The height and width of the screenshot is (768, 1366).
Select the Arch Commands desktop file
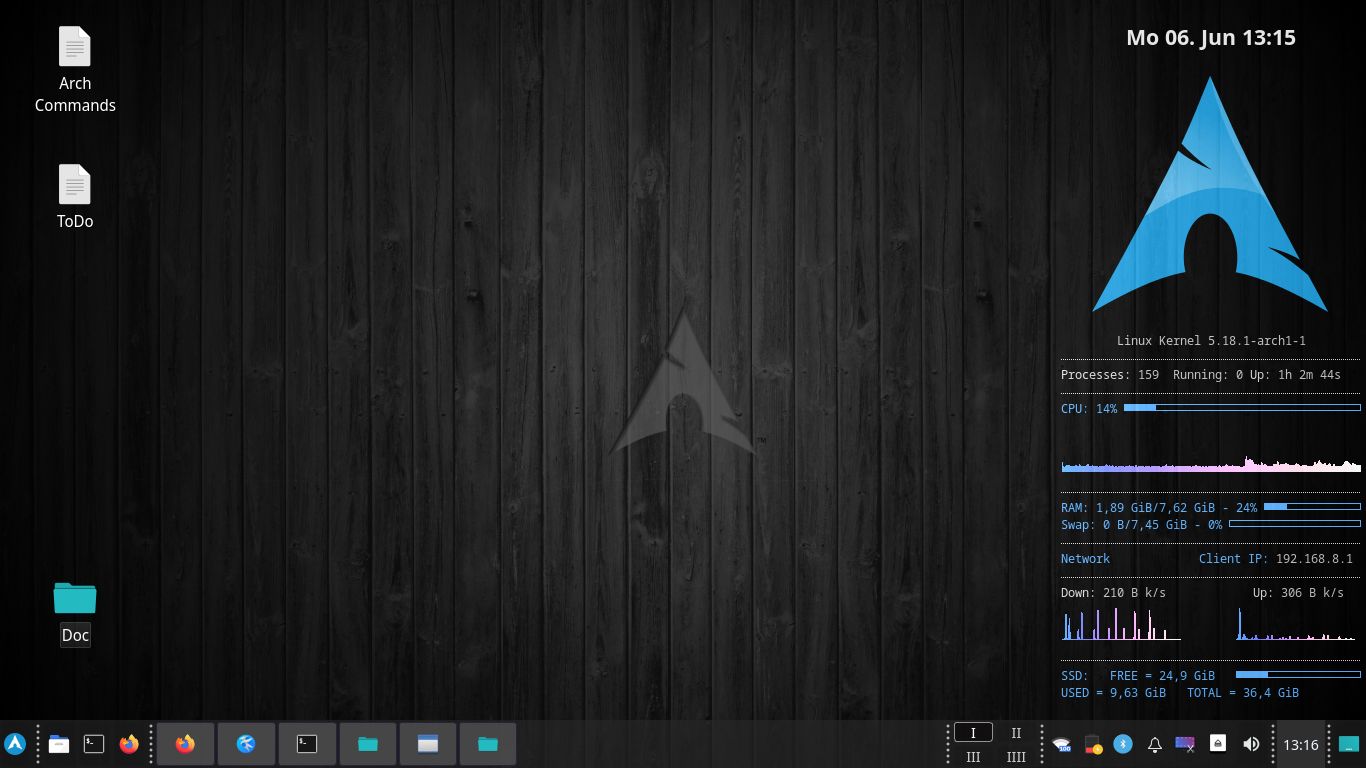click(x=75, y=70)
